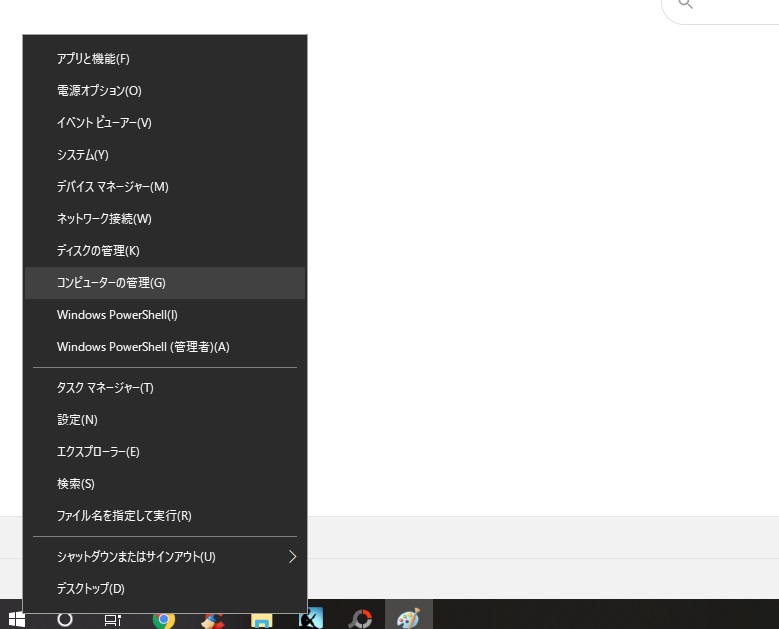Open ファイル名を指定して実行(R)

point(164,516)
